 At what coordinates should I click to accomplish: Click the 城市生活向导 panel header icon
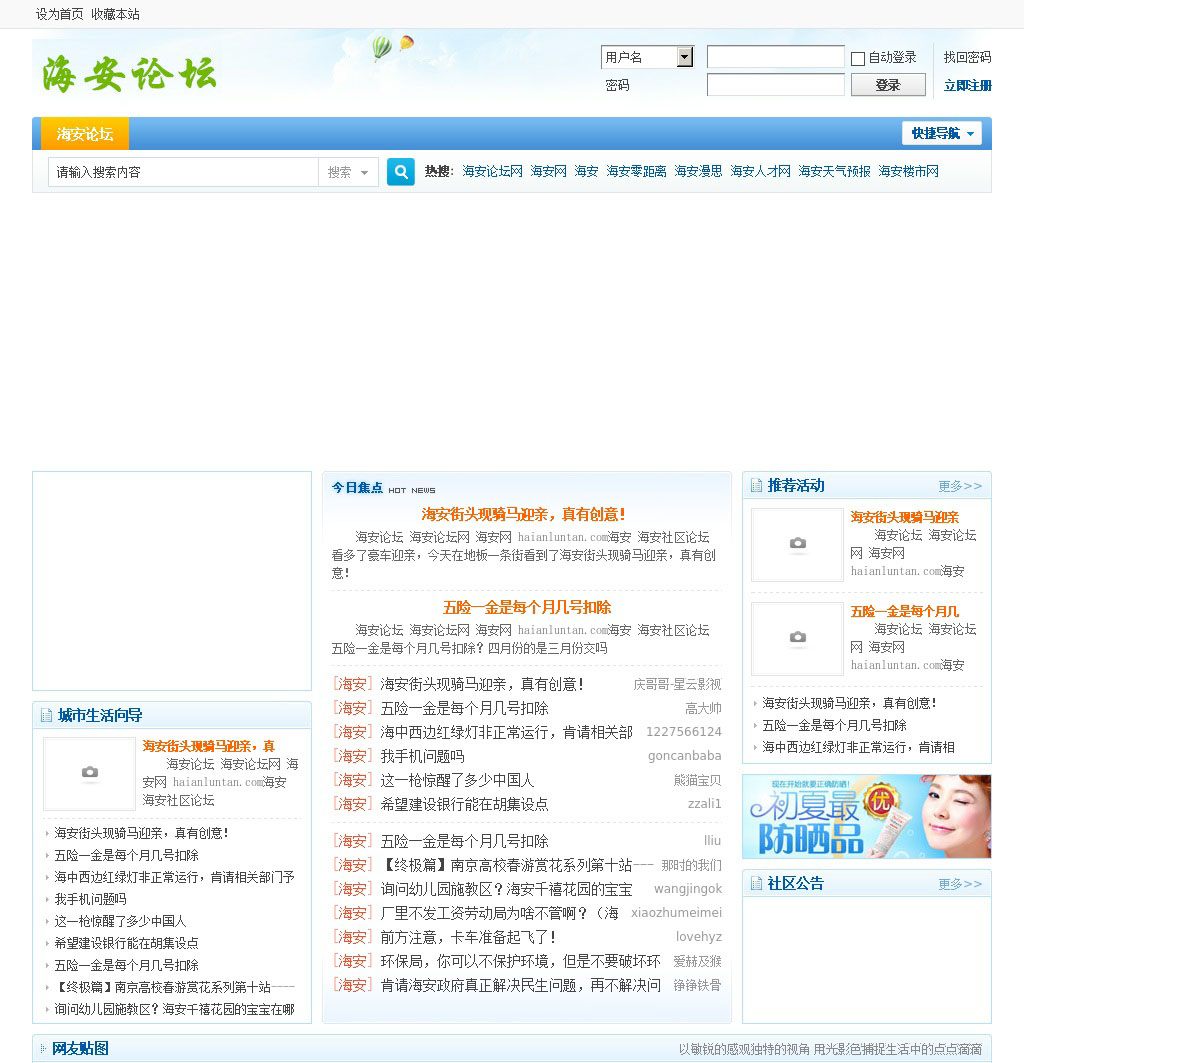coord(46,716)
